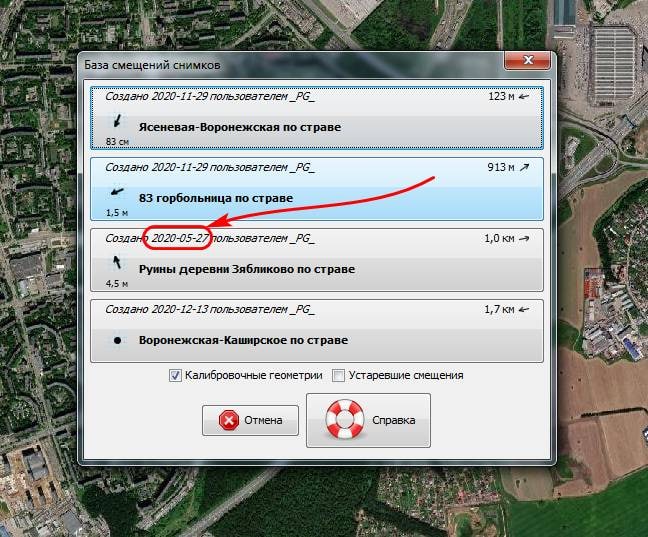The width and height of the screenshot is (648, 537).
Task: Click the offset arrow icon for Руины деревни Зябликово
Action: [x=117, y=262]
